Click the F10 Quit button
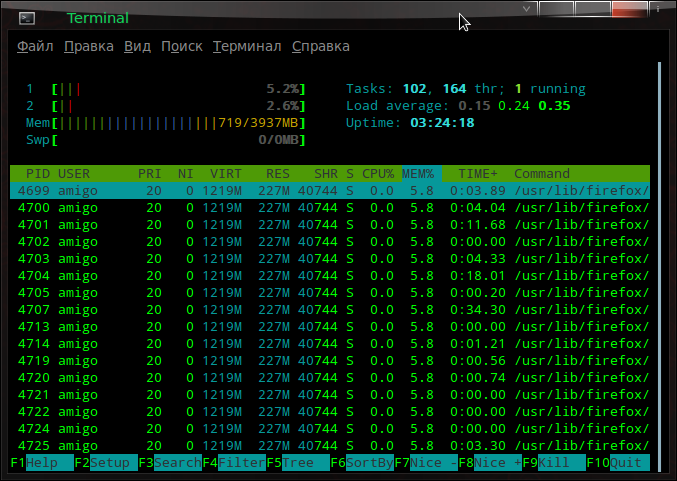This screenshot has height=481, width=677. coord(618,462)
